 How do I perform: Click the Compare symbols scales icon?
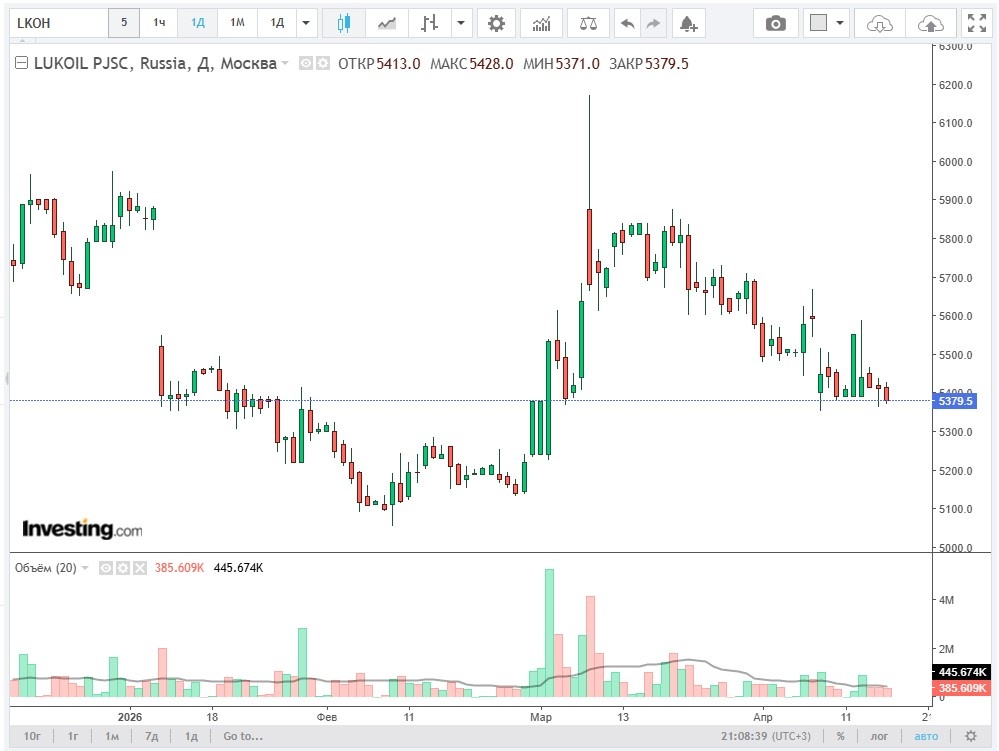(588, 24)
